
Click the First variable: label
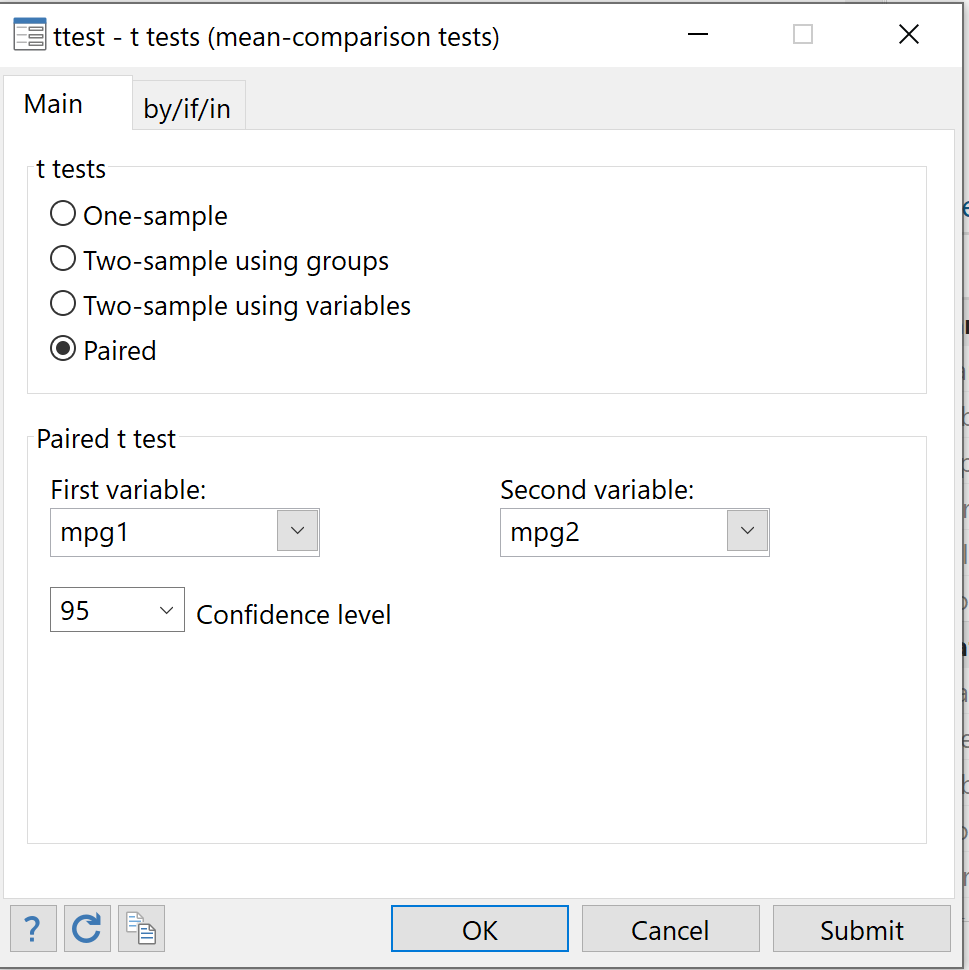[x=128, y=490]
